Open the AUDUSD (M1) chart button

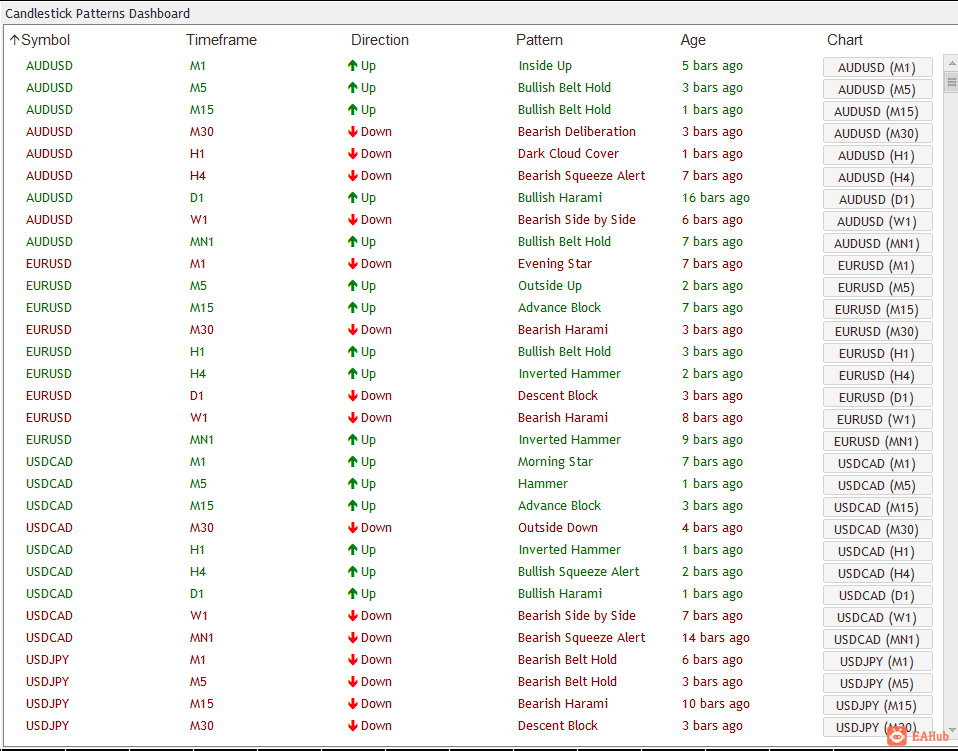877,67
